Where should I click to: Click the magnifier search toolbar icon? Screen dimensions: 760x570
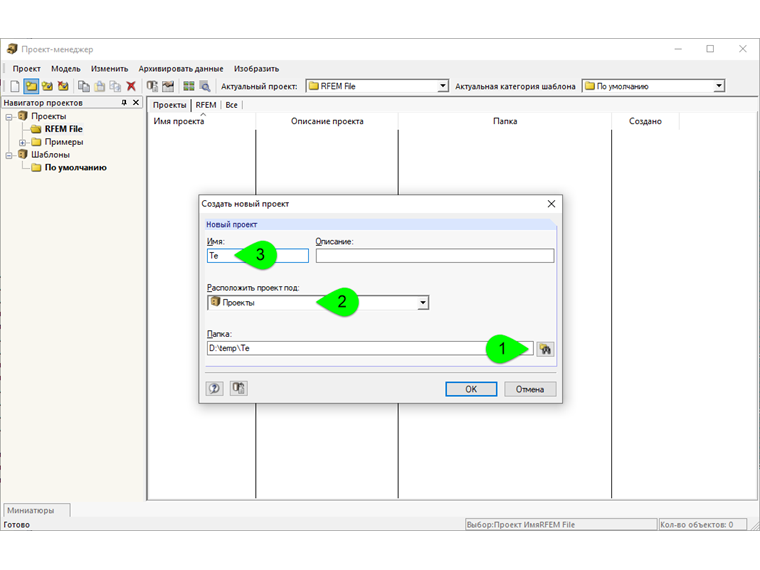tap(205, 86)
